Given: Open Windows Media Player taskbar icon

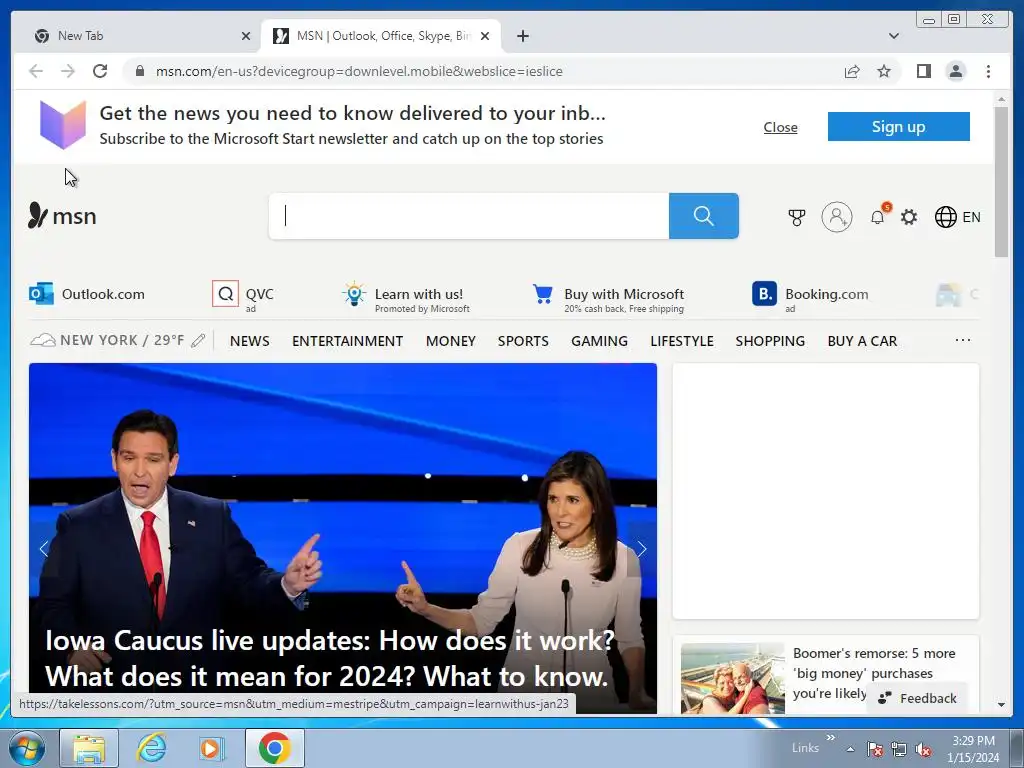Looking at the screenshot, I should [212, 748].
